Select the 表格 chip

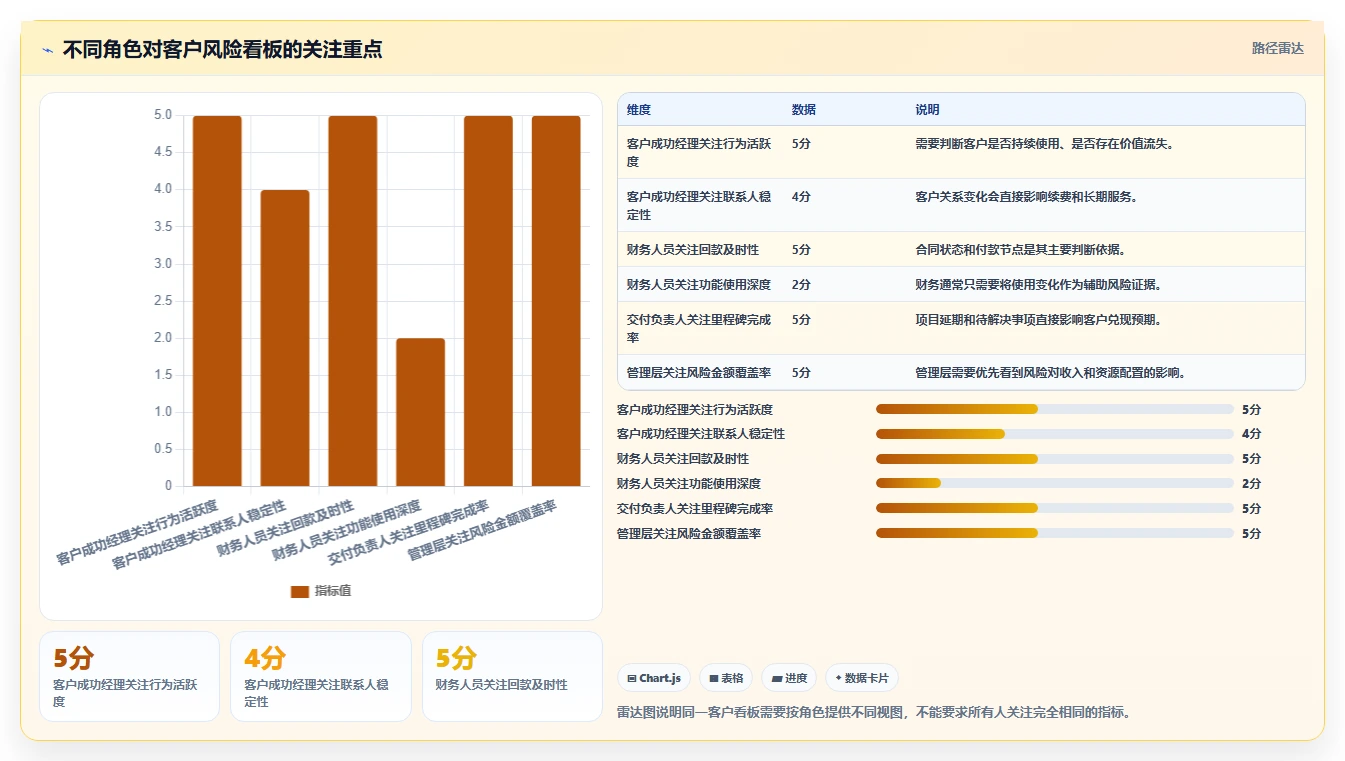click(x=726, y=678)
